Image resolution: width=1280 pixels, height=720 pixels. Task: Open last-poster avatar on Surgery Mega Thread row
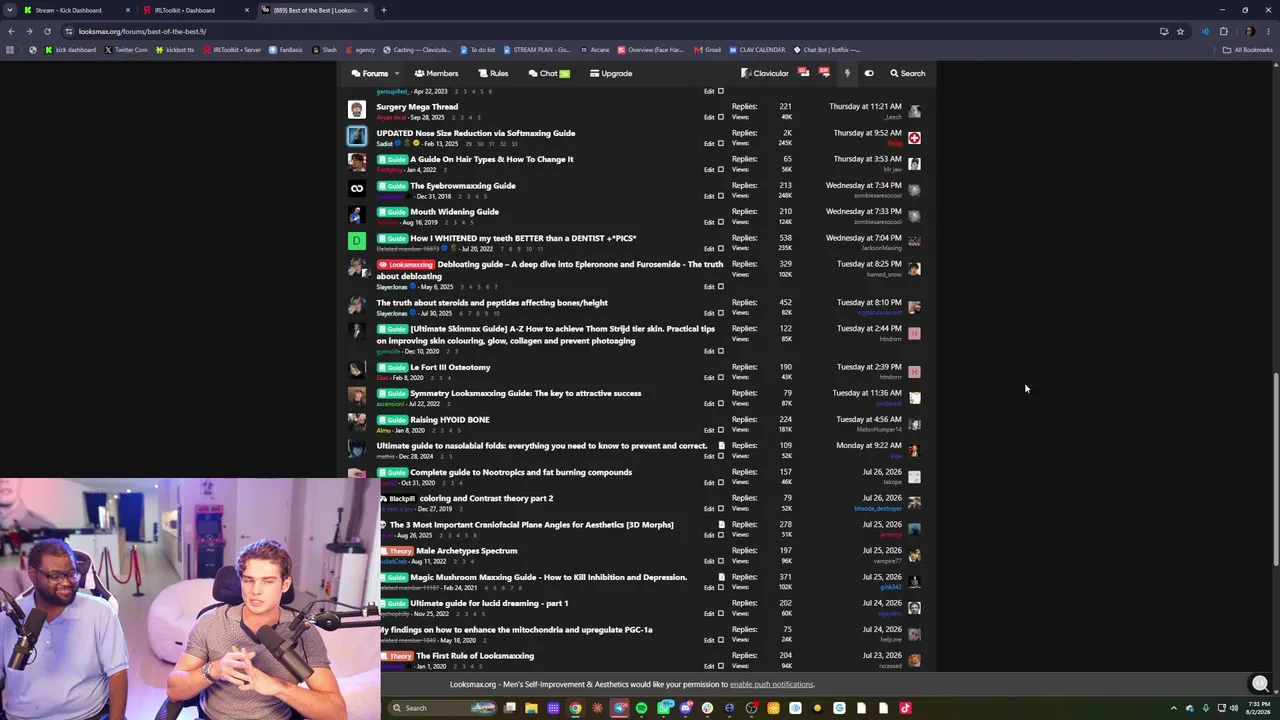[914, 111]
